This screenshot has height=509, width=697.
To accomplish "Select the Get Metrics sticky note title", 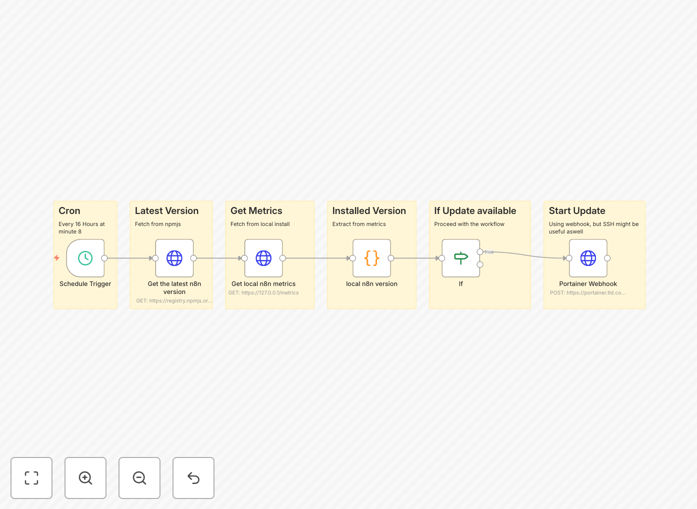I will [256, 211].
